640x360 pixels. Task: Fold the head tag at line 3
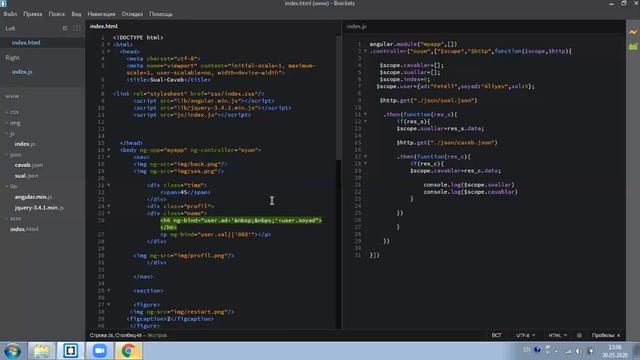109,51
